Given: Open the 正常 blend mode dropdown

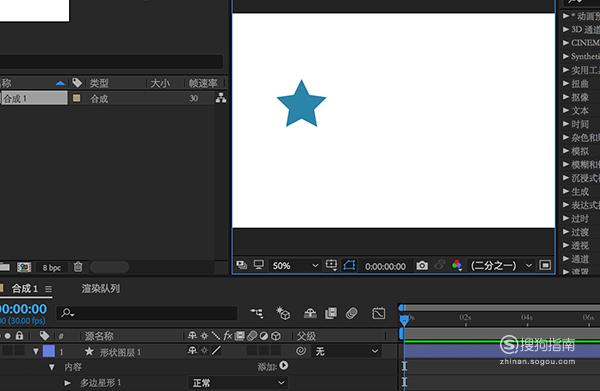Looking at the screenshot, I should pos(239,383).
